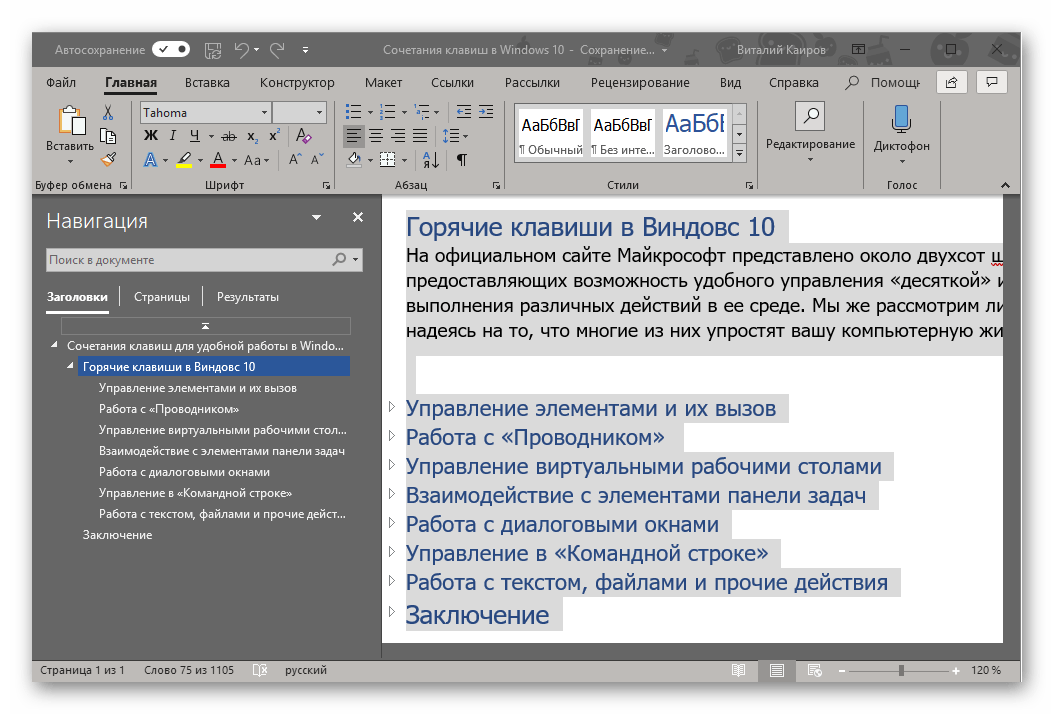Adjust the zoom slider handle
This screenshot has width=1054, height=714.
[901, 670]
